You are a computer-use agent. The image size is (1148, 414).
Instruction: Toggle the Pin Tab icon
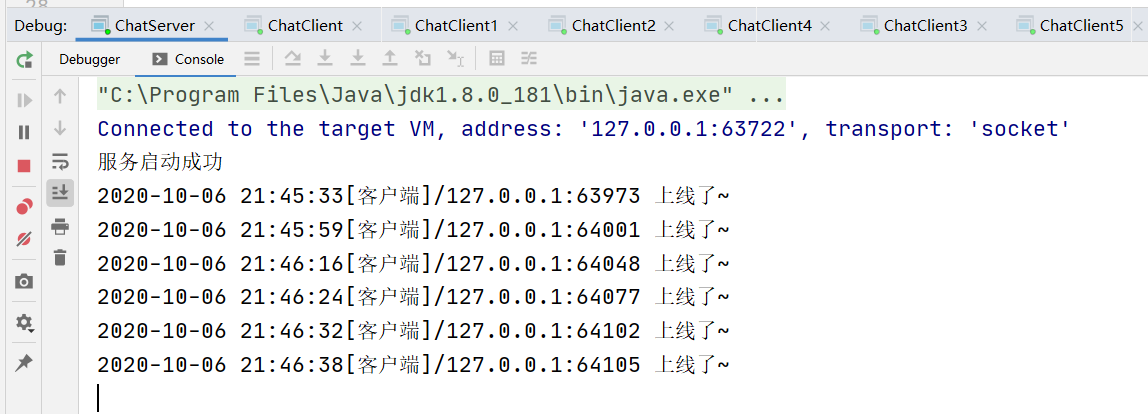tap(24, 363)
